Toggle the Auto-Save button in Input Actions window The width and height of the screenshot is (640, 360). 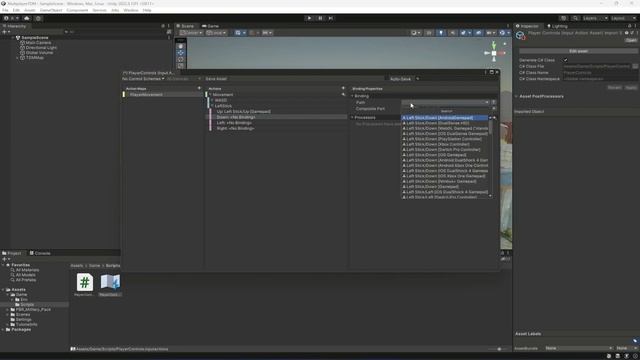click(x=400, y=79)
